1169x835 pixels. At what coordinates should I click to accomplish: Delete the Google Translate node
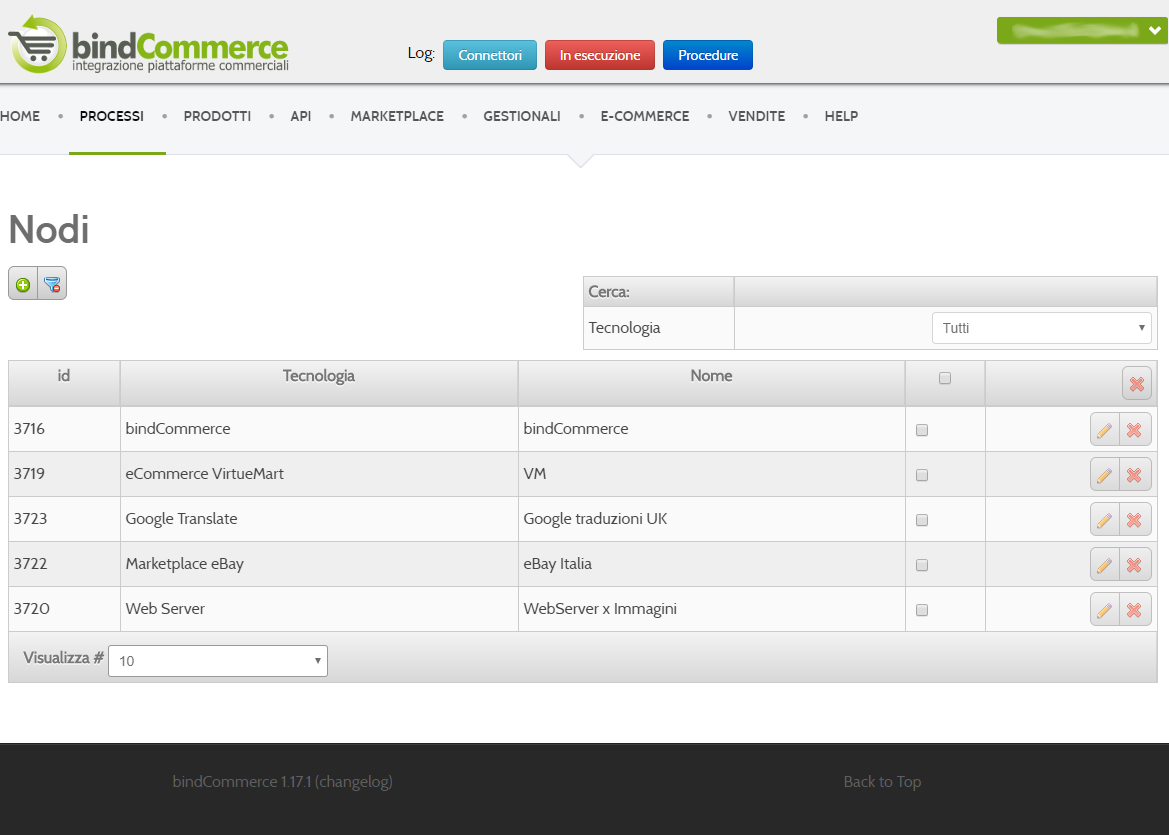tap(1135, 520)
